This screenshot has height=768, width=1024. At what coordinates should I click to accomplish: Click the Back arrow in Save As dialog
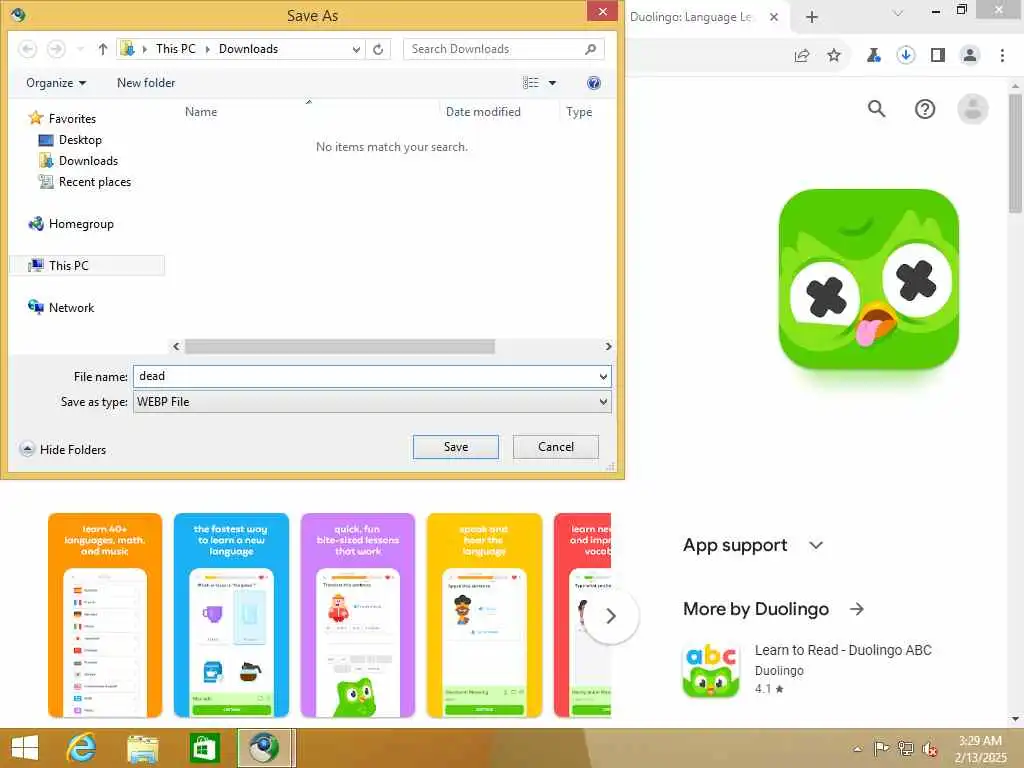pyautogui.click(x=27, y=49)
